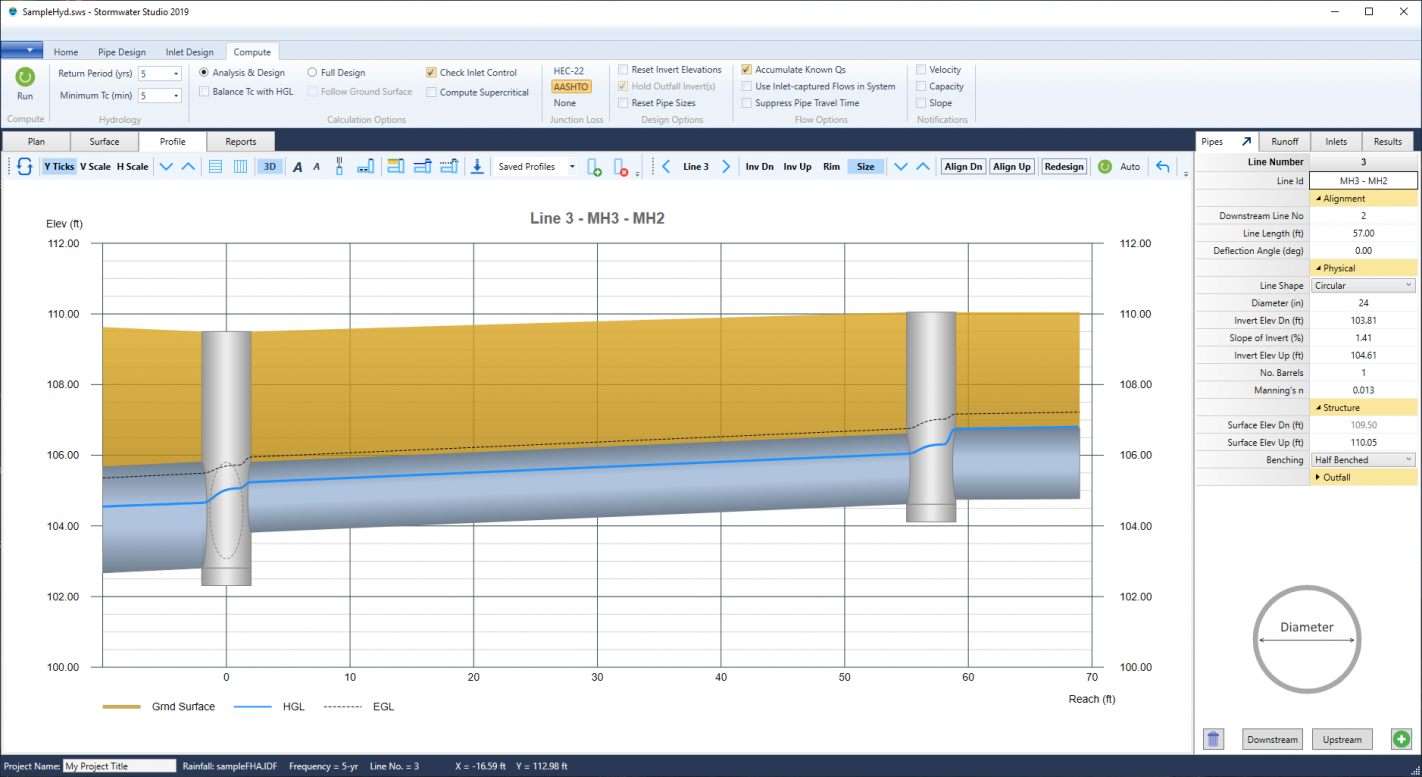1422x777 pixels.
Task: Click the Refresh profile icon on far left toolbar
Action: tap(24, 166)
